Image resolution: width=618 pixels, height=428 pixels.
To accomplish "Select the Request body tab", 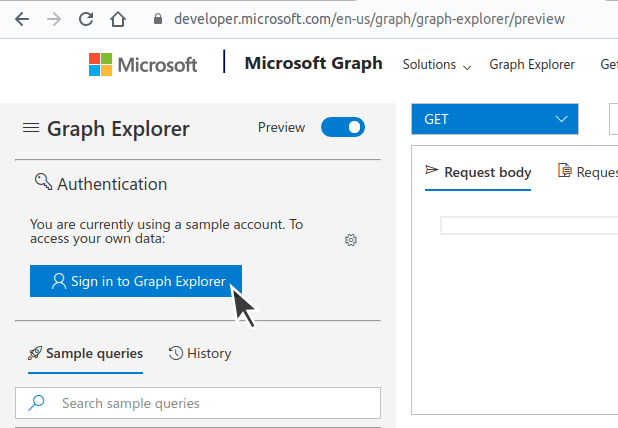I will coord(478,173).
